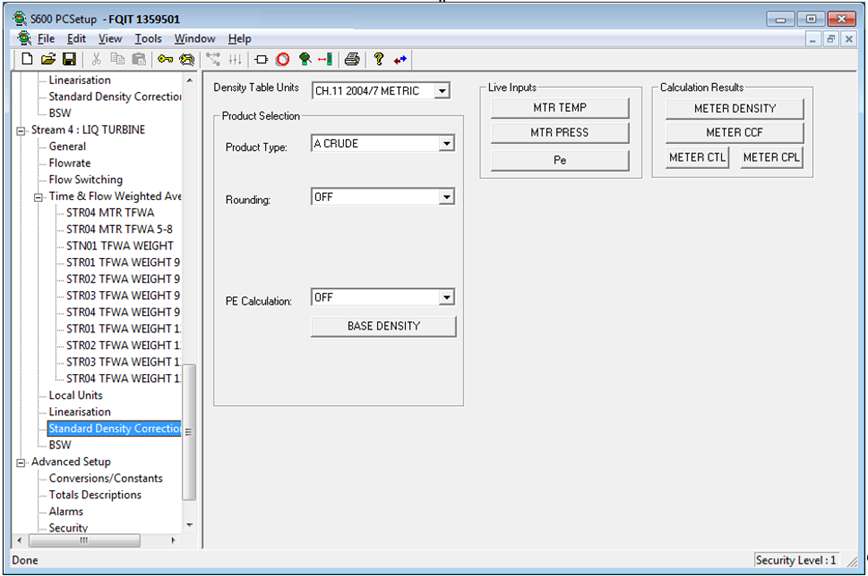Image resolution: width=868 pixels, height=576 pixels.
Task: Select General under Stream 4
Action: tap(67, 146)
